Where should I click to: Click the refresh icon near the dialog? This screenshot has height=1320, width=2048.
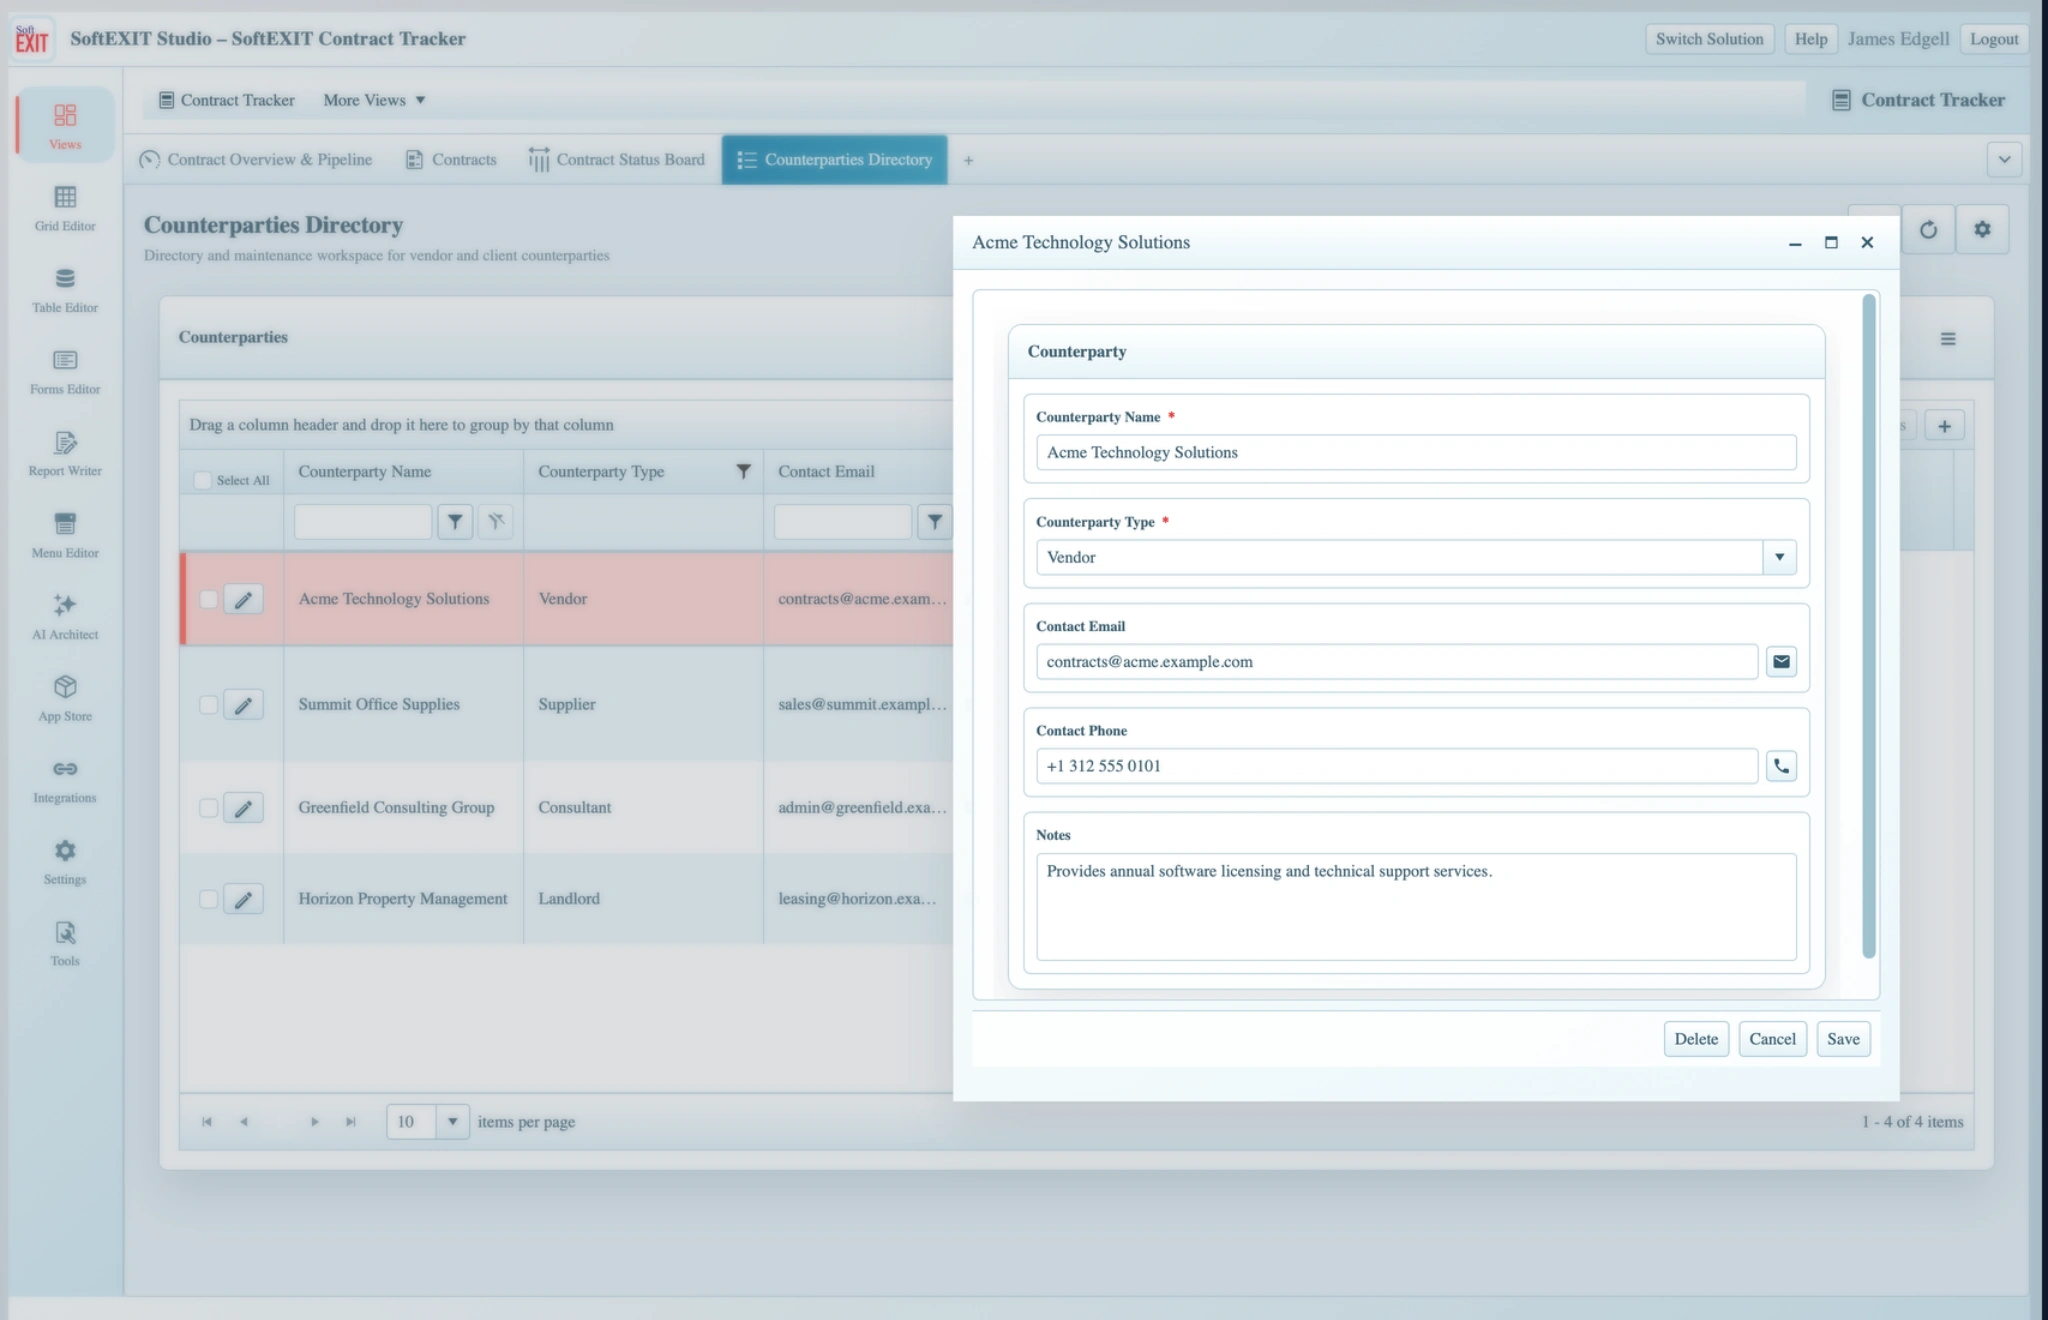[x=1928, y=230]
